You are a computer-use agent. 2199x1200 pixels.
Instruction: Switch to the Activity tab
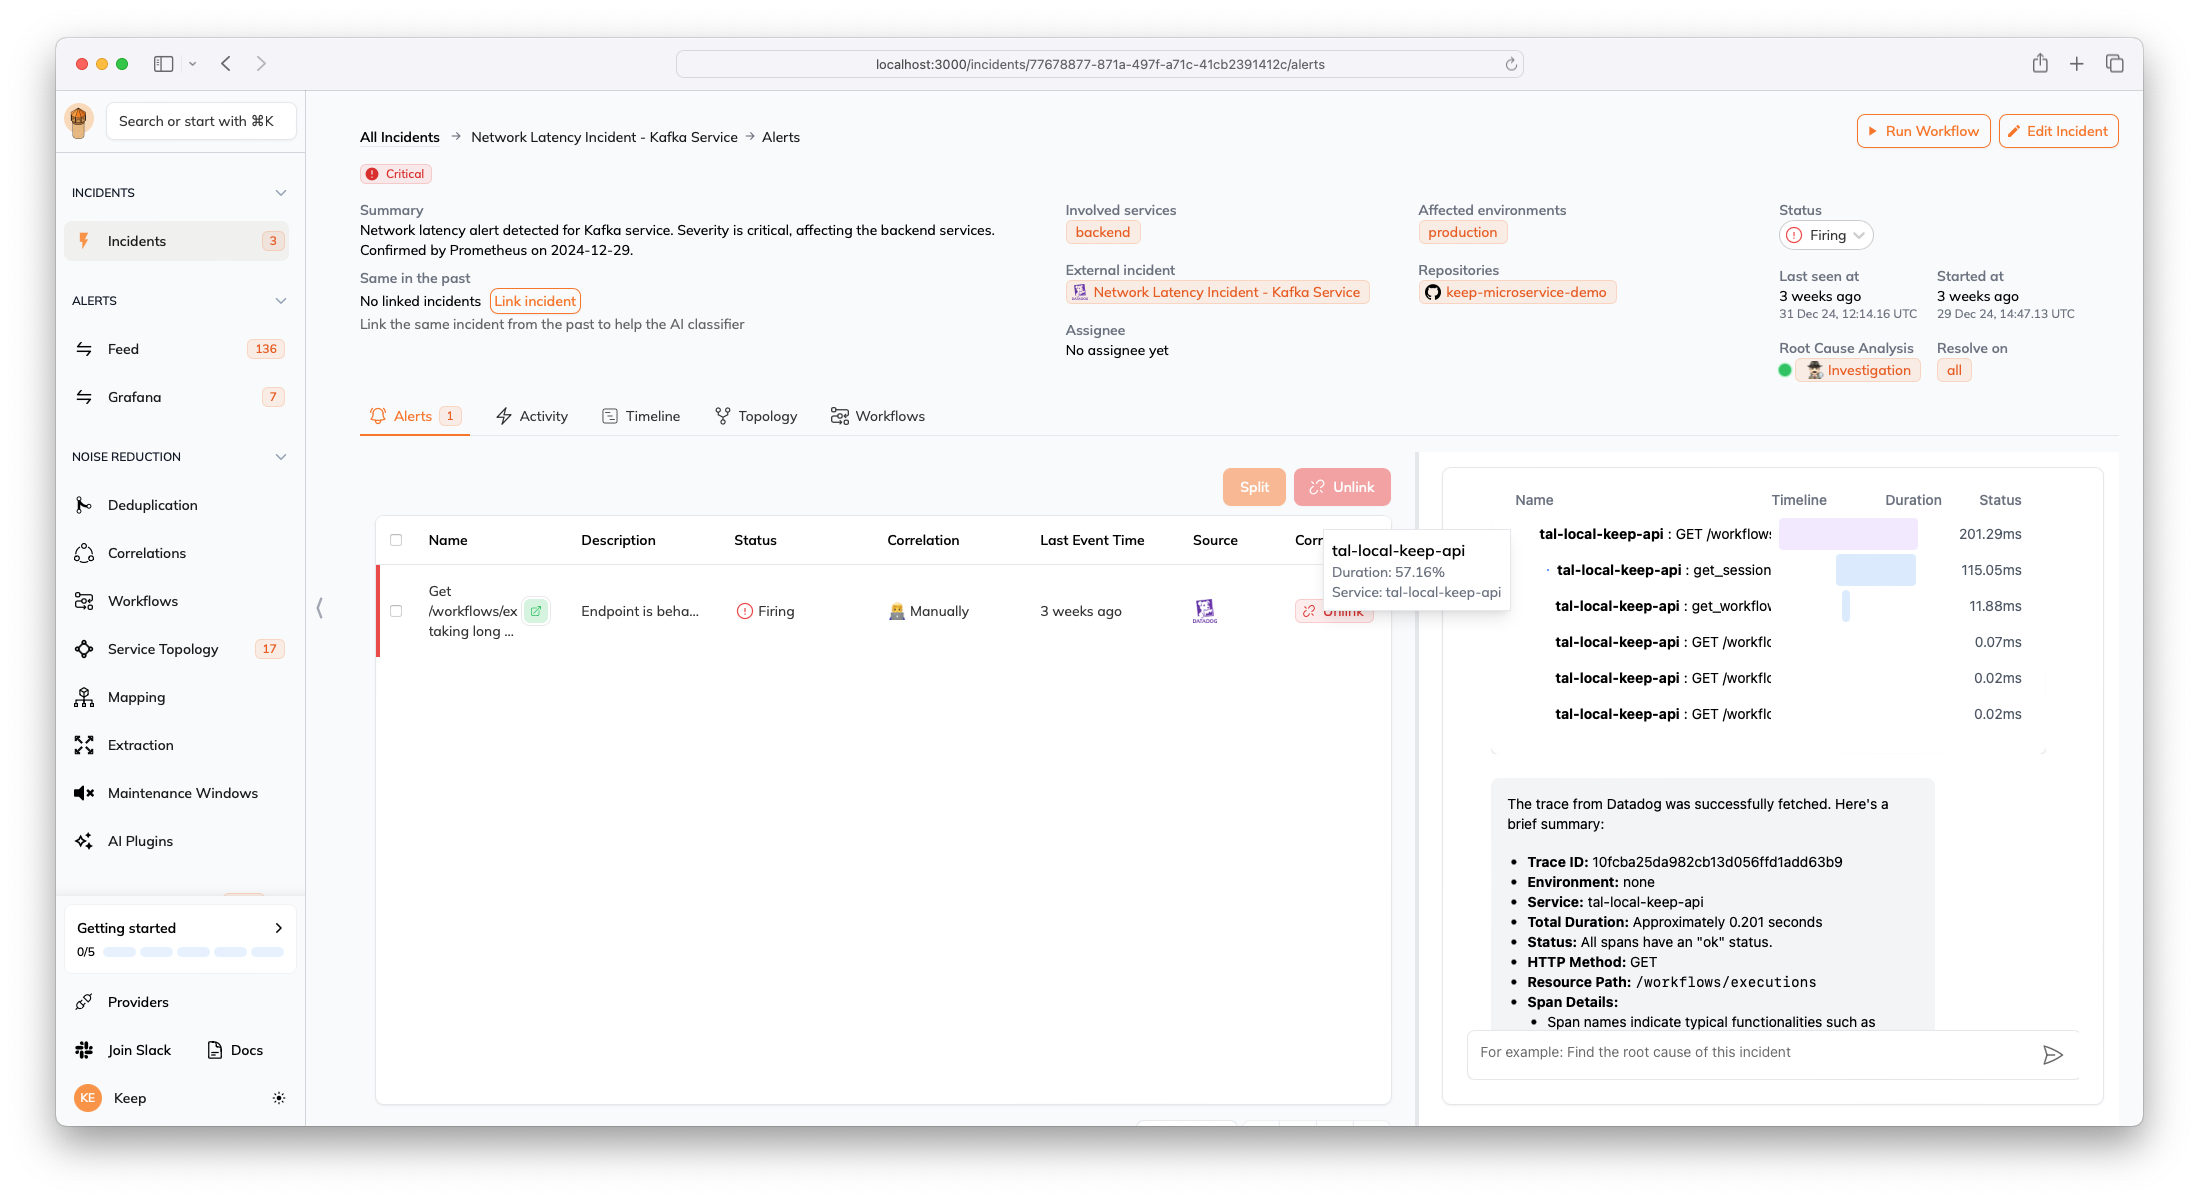tap(532, 416)
